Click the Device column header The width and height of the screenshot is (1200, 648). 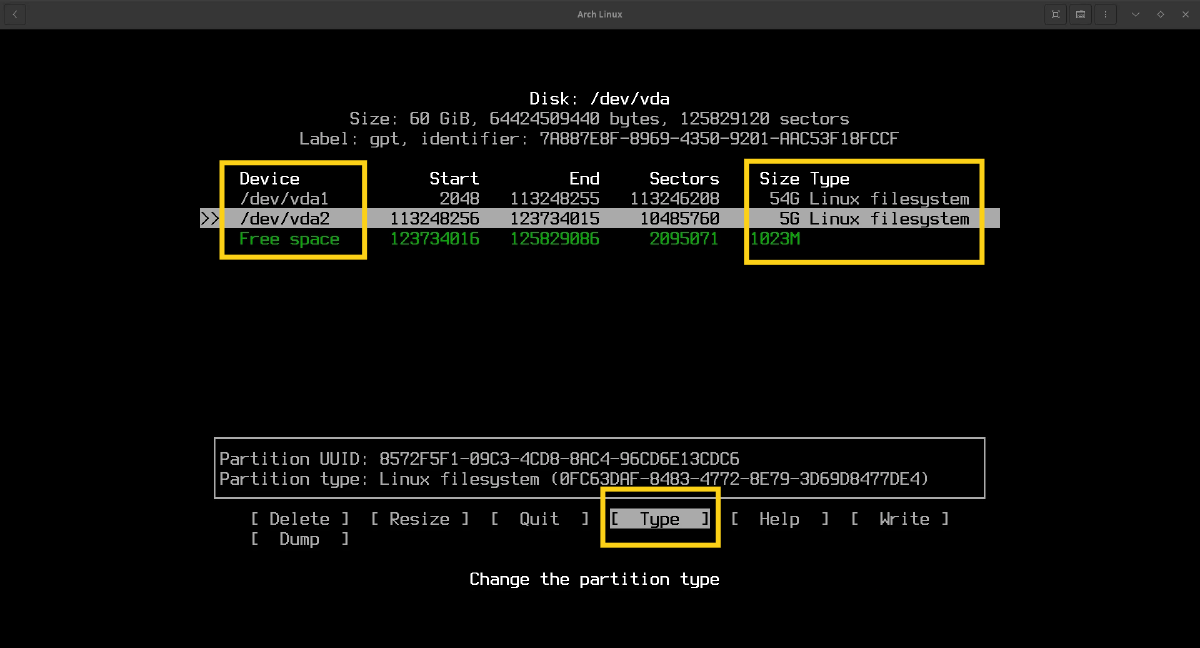click(x=269, y=179)
